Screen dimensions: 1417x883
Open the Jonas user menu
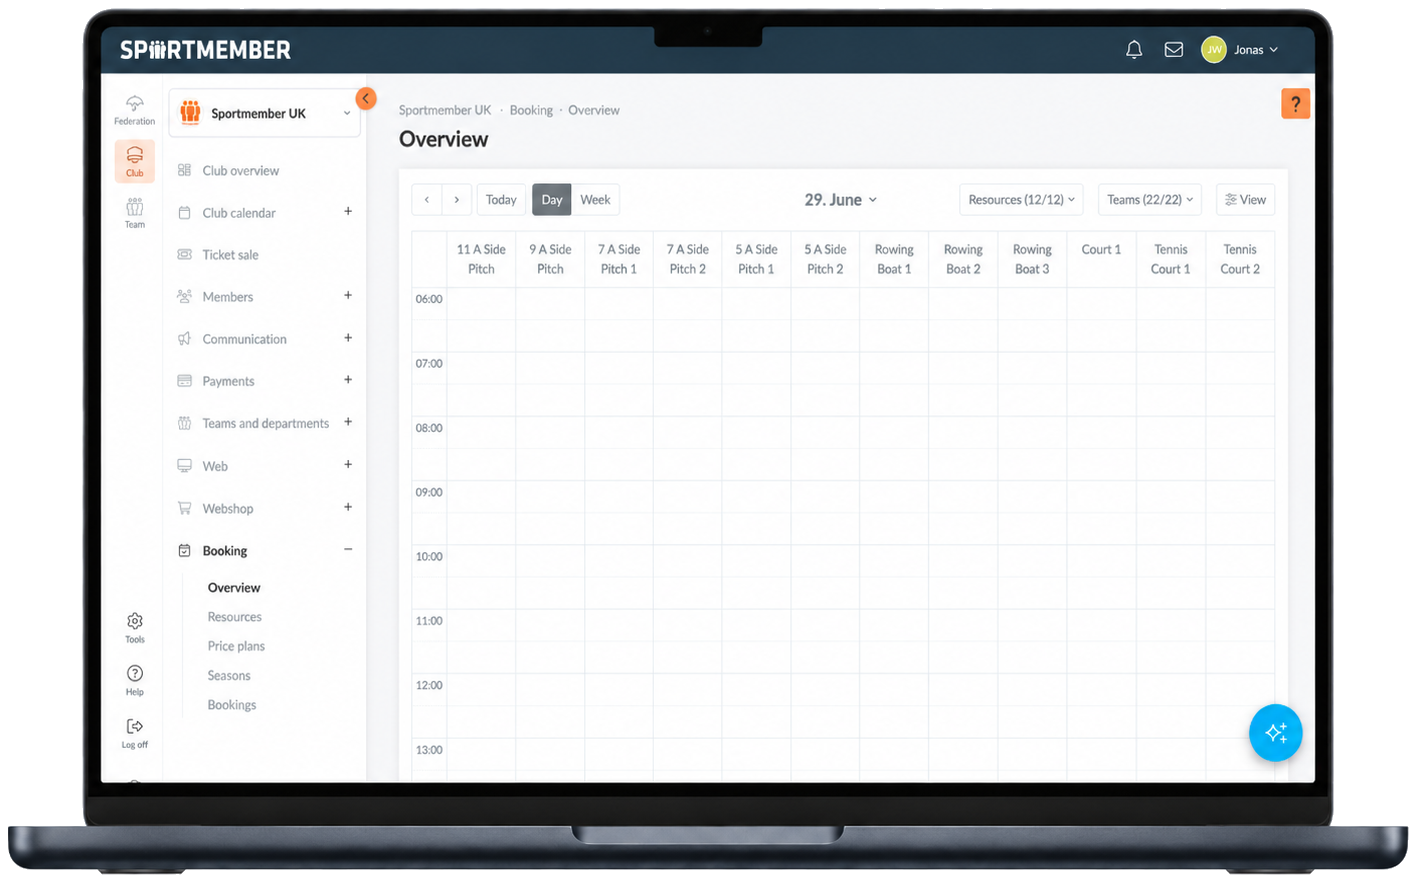1256,49
